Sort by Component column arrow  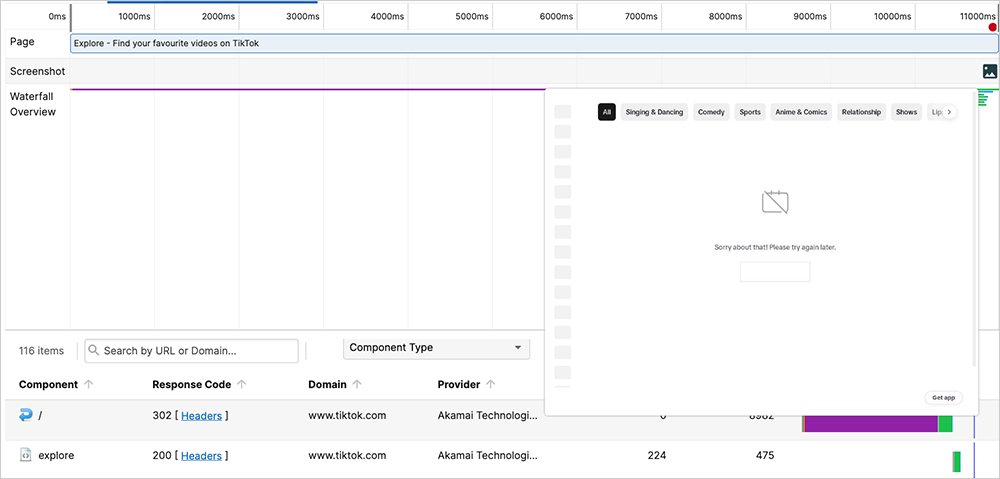(89, 385)
